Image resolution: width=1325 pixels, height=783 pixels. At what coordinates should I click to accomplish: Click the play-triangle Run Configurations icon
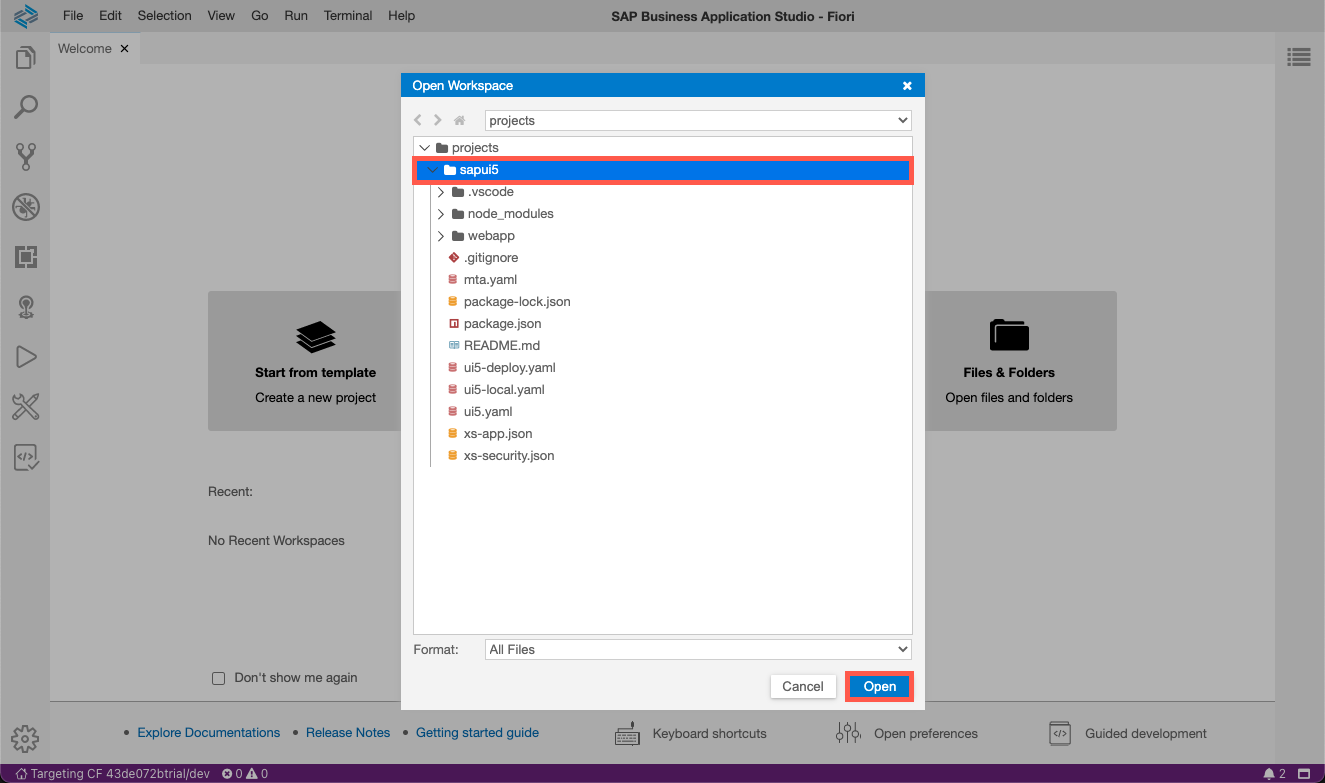[x=25, y=357]
